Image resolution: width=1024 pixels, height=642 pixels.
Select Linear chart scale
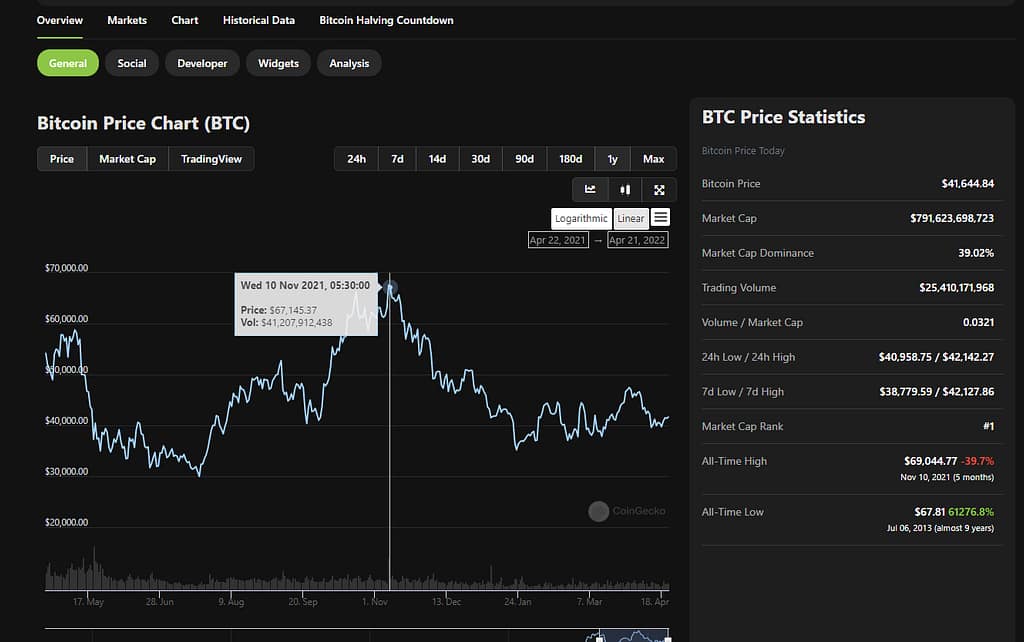[x=631, y=219]
